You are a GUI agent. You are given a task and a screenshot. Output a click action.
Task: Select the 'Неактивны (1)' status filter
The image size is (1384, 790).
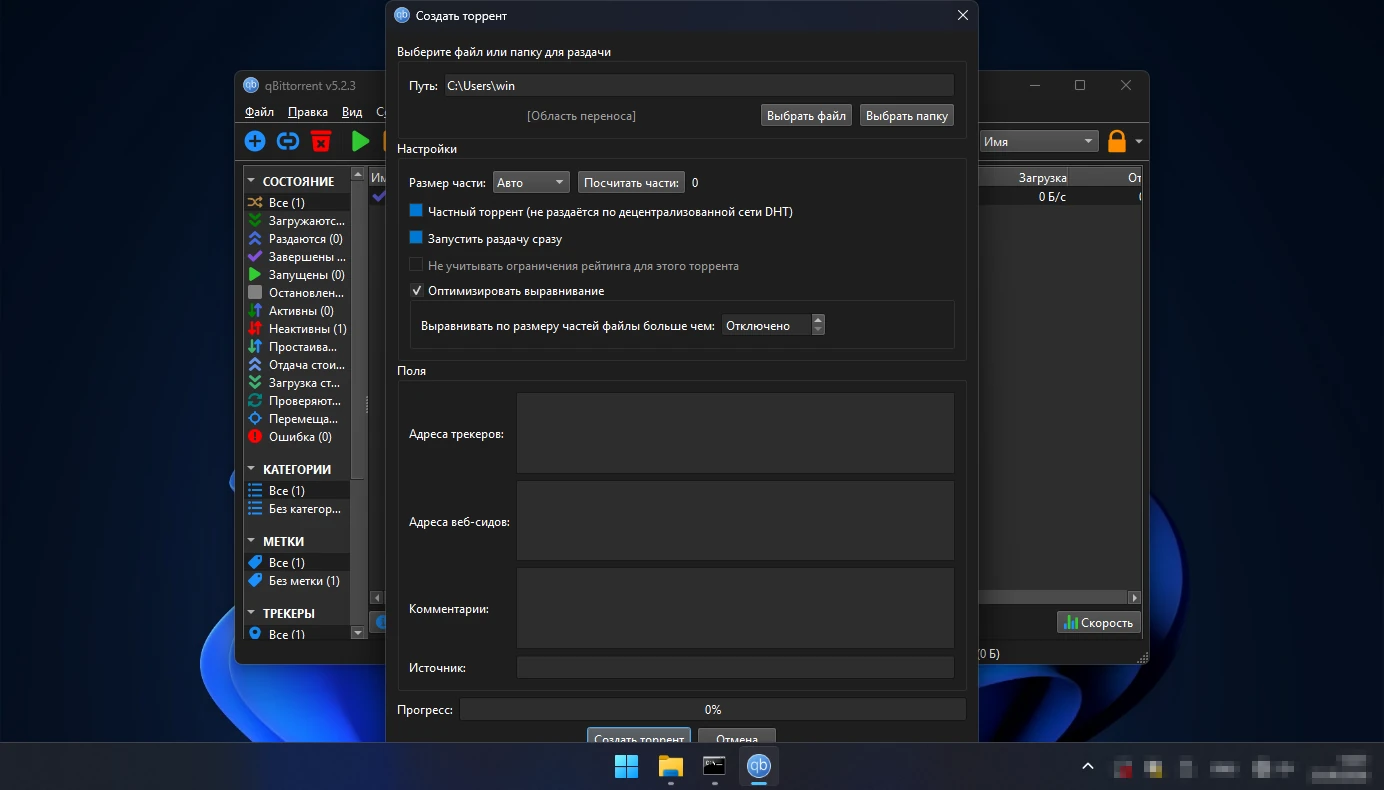pyautogui.click(x=297, y=329)
